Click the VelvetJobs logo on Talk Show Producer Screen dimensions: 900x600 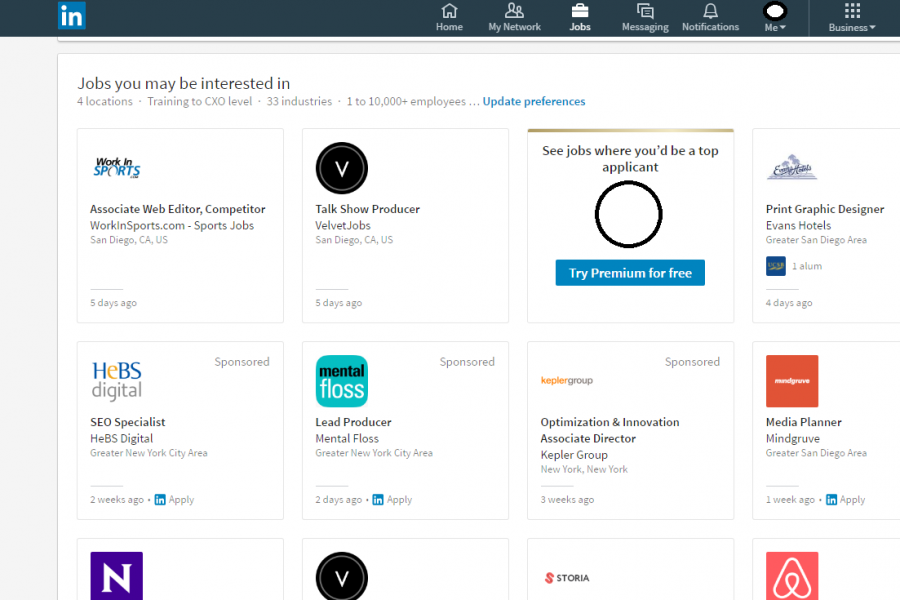(x=342, y=168)
